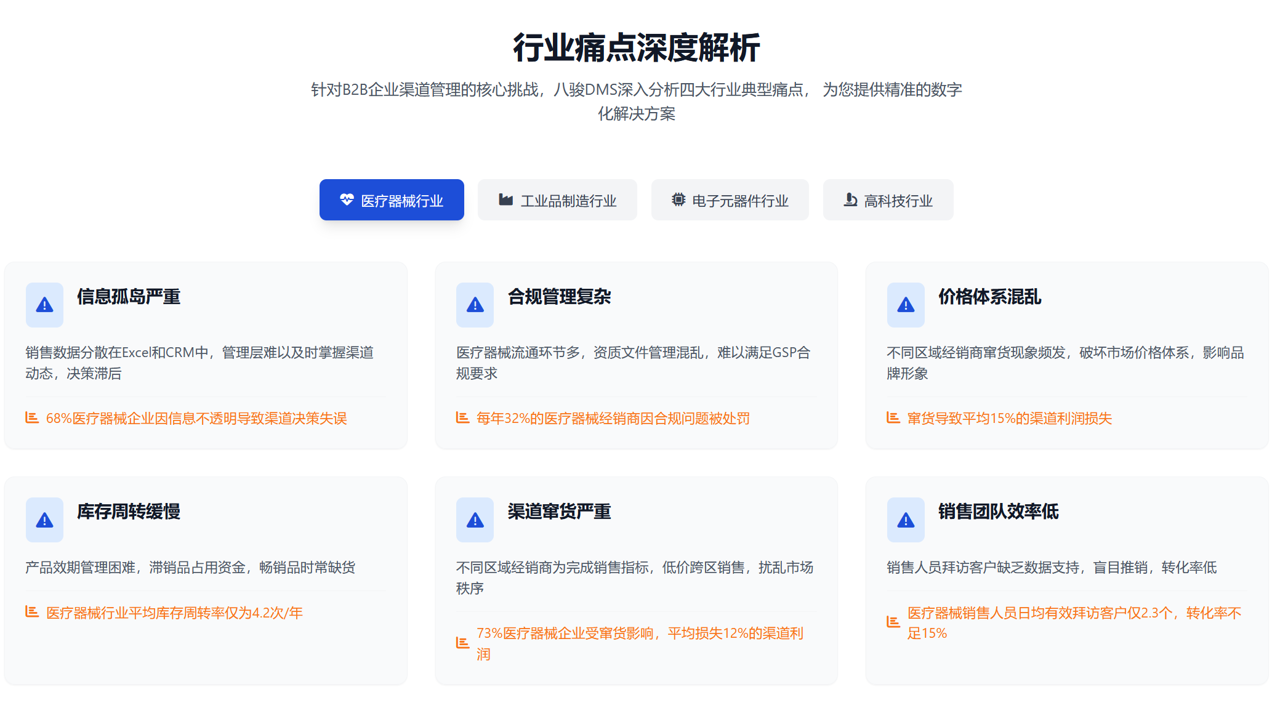Click the warning icon on 合规管理复杂 card
This screenshot has height=708, width=1280.
coord(474,304)
